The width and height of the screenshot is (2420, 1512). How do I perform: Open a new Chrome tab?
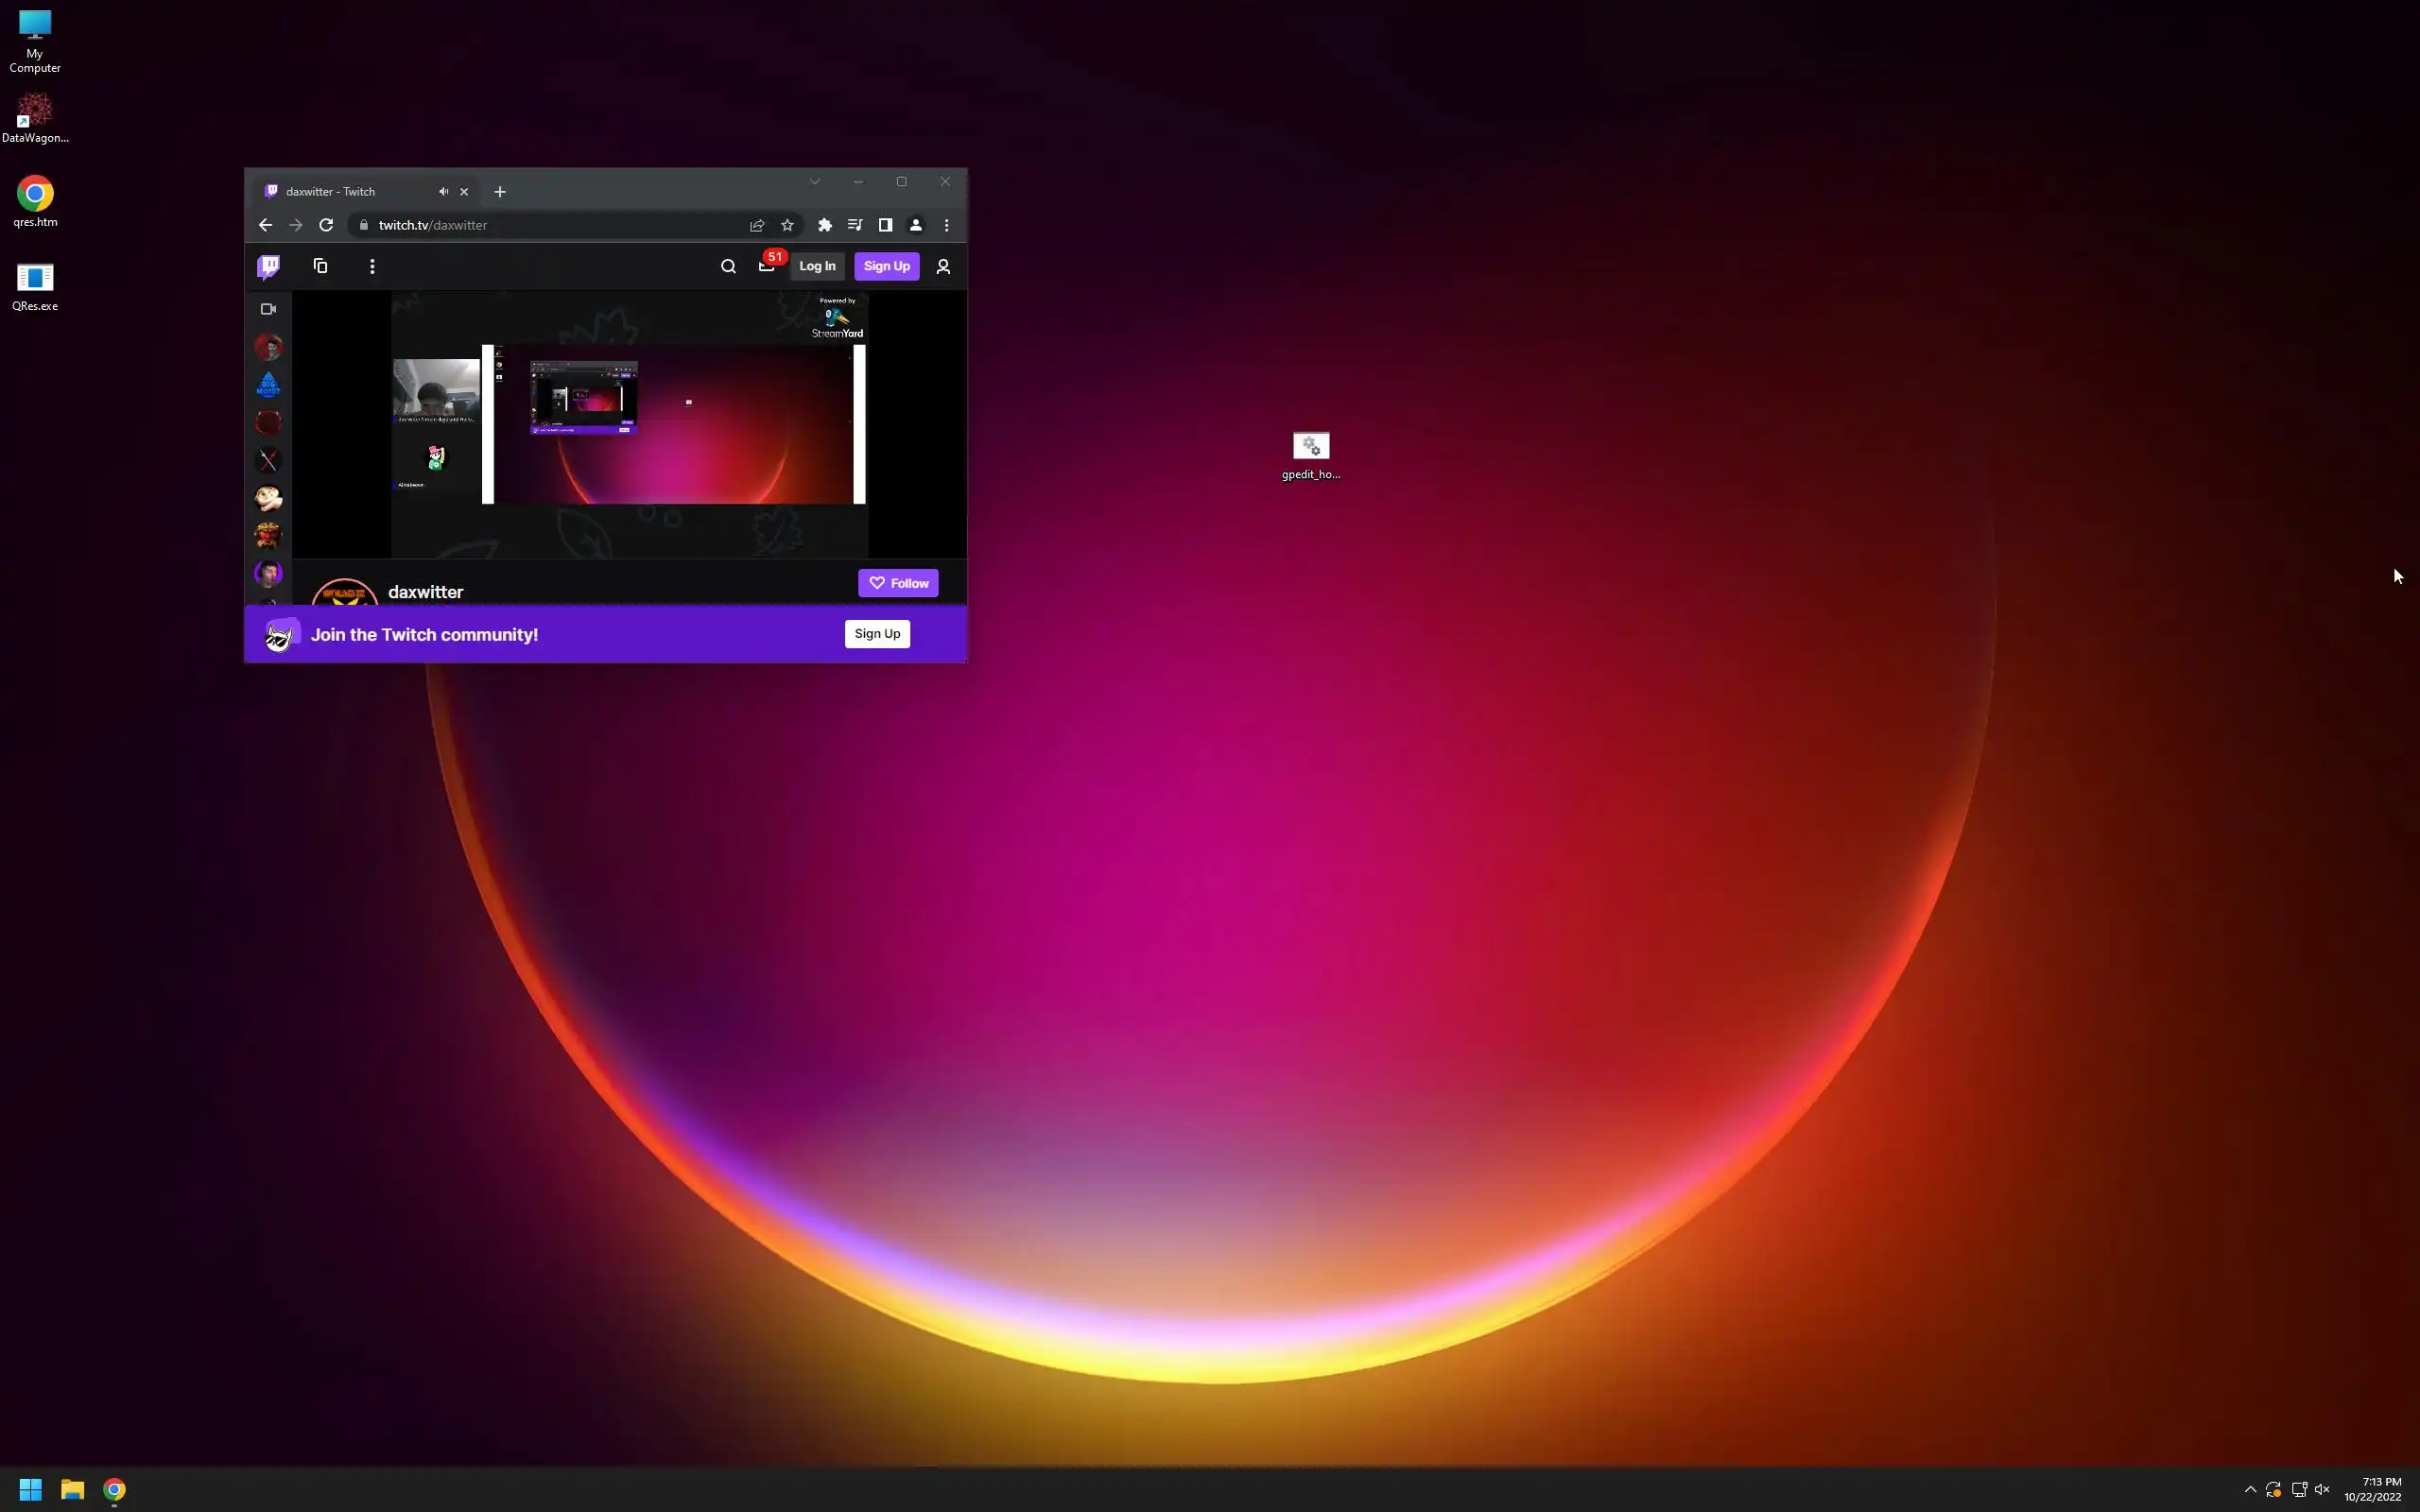tap(500, 191)
